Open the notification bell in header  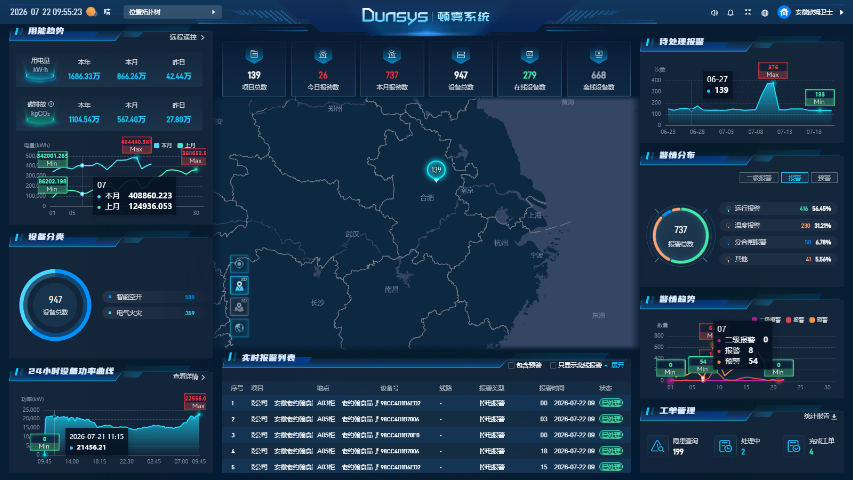731,13
